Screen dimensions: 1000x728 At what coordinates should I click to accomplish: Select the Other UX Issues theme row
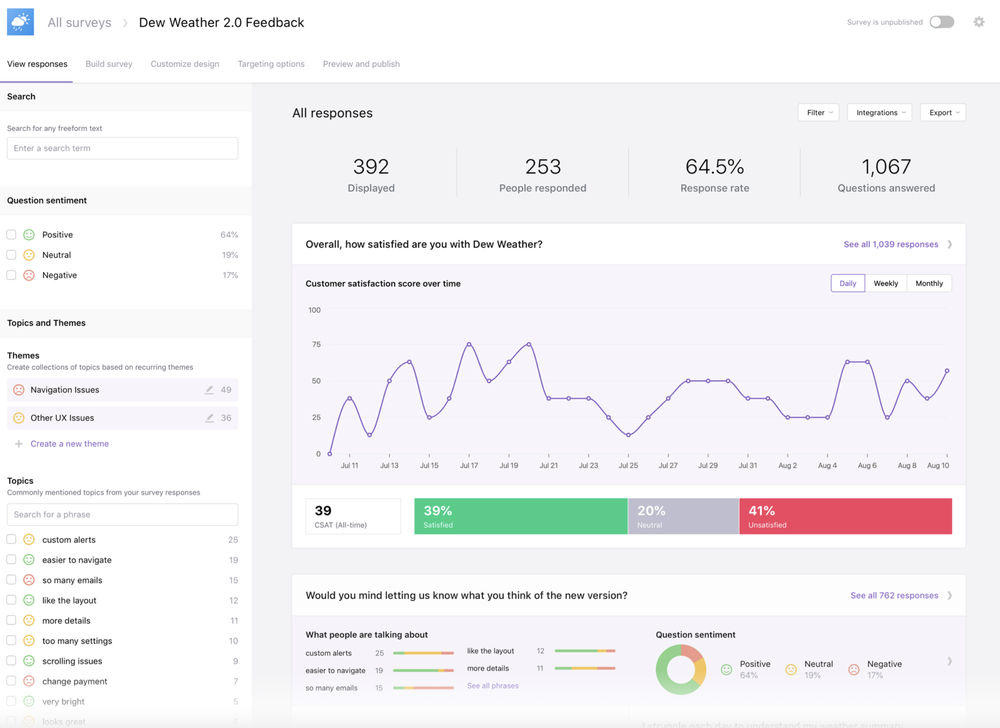click(x=122, y=418)
